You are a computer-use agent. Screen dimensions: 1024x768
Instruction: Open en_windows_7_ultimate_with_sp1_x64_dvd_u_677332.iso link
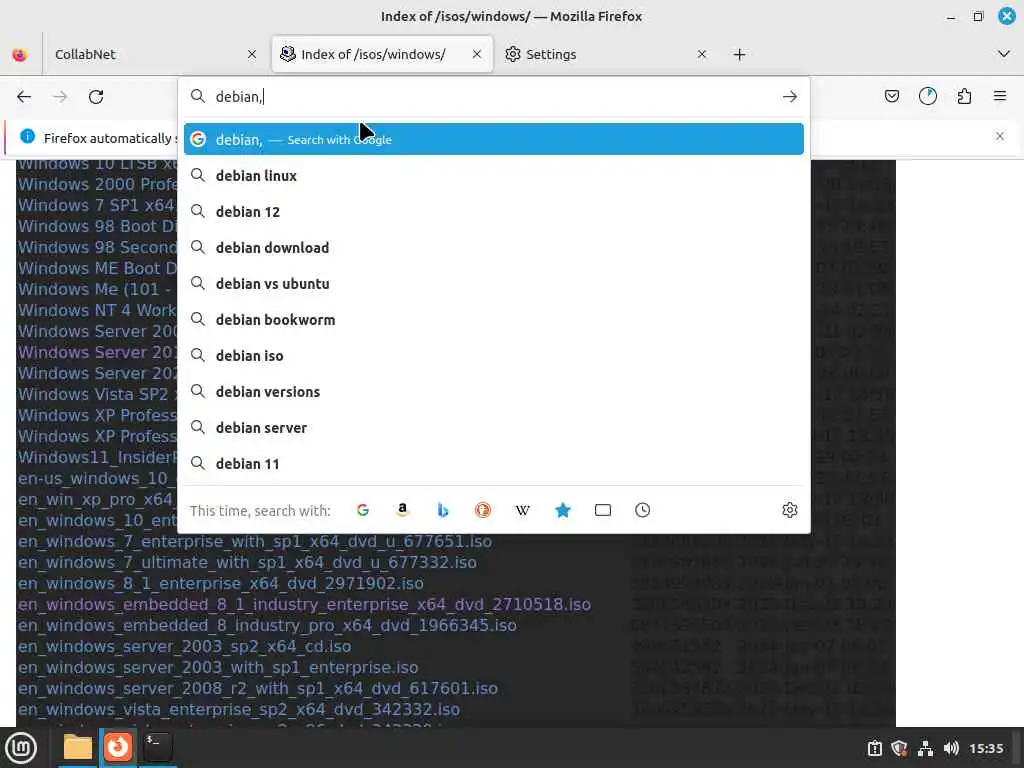click(x=248, y=562)
